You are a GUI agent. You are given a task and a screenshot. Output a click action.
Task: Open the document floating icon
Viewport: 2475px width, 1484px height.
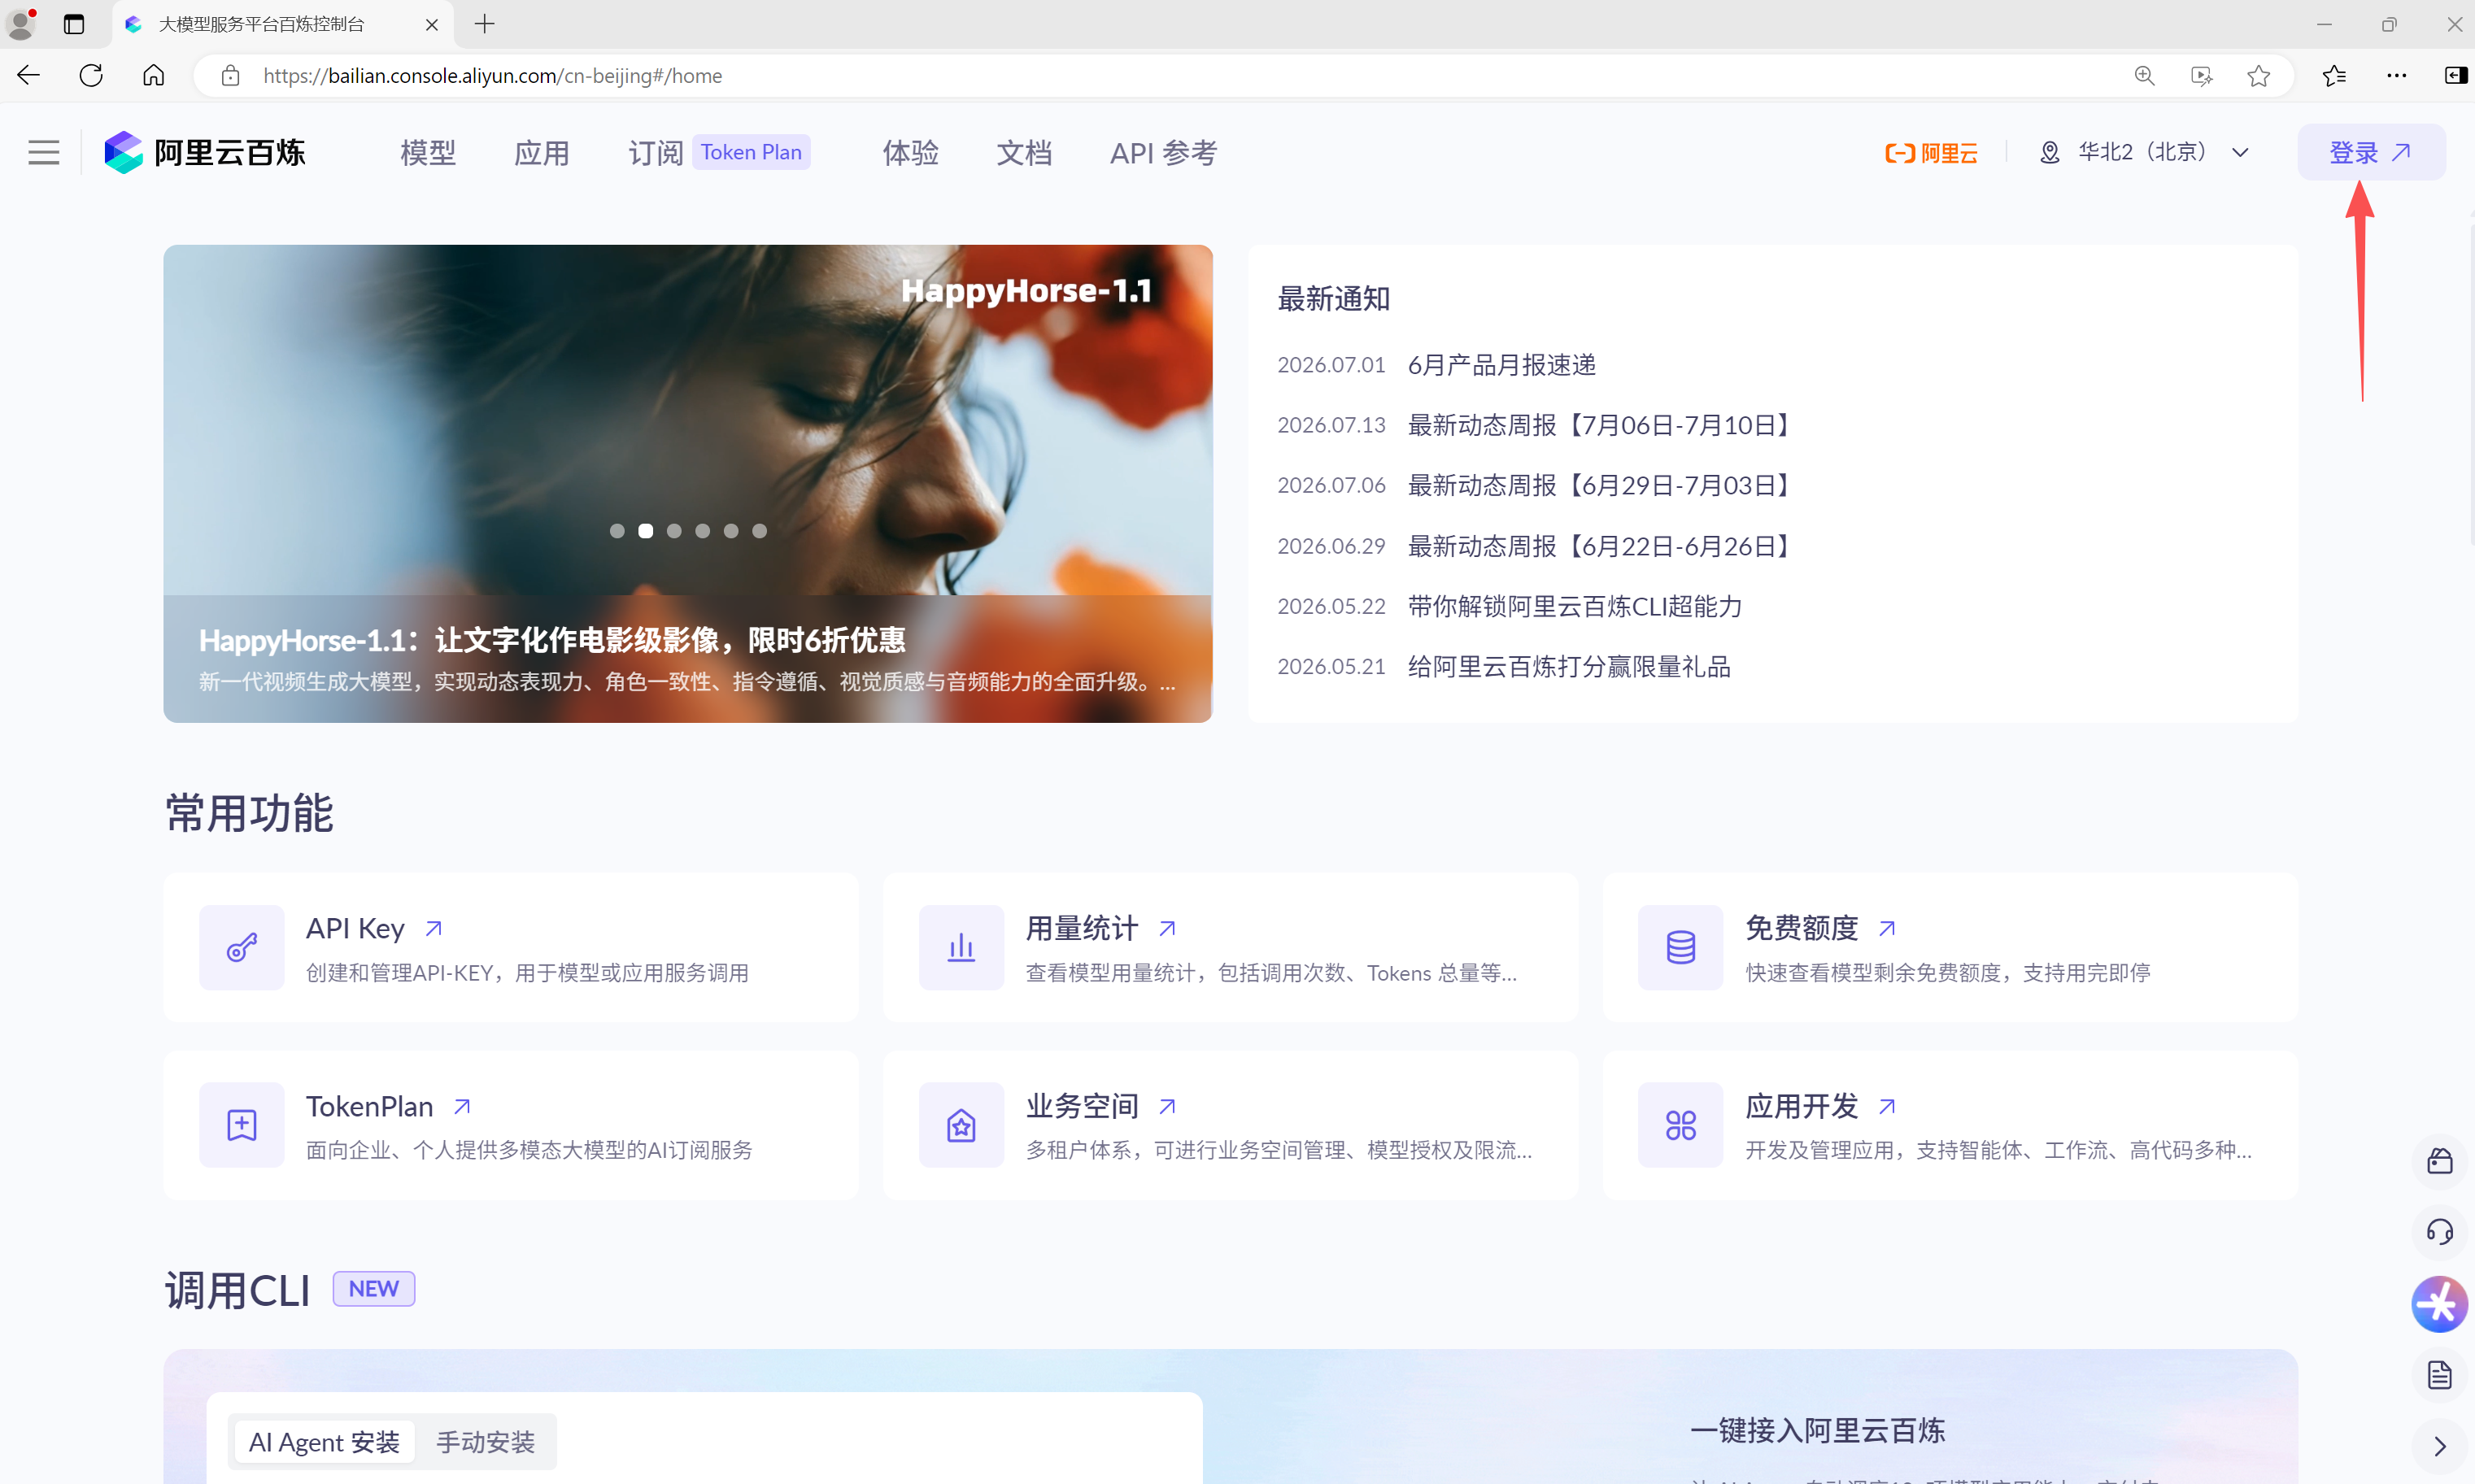tap(2440, 1375)
